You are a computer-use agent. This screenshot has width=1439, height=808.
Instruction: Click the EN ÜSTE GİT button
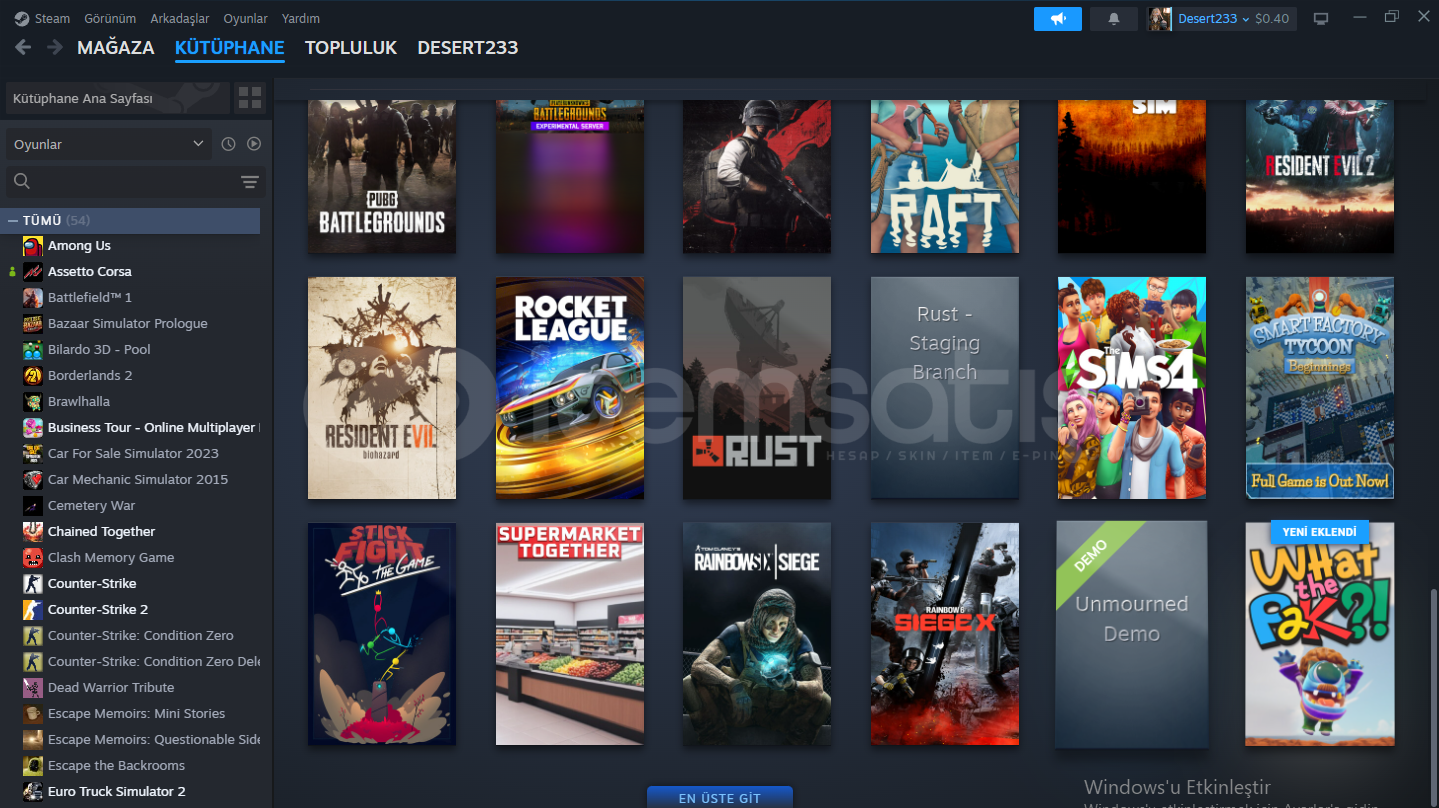[720, 797]
